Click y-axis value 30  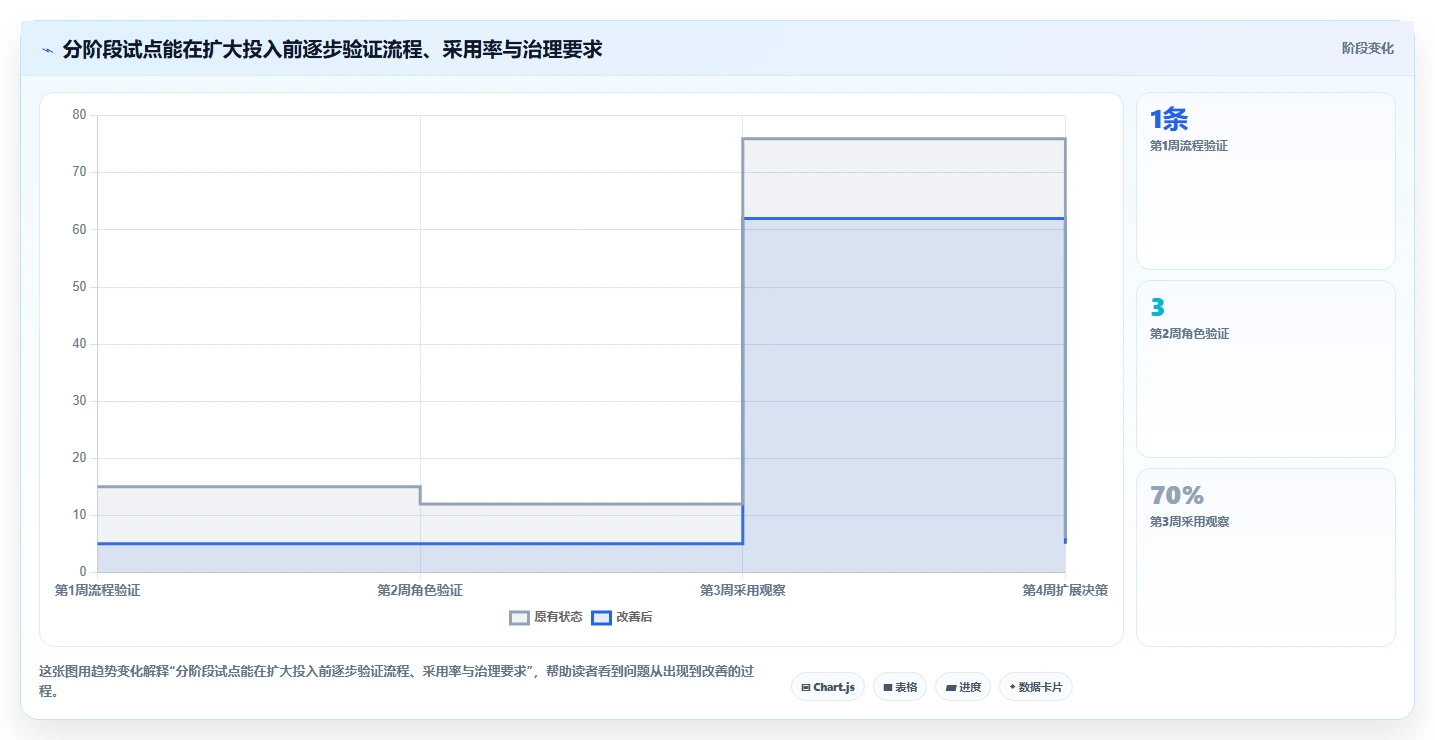click(x=80, y=400)
